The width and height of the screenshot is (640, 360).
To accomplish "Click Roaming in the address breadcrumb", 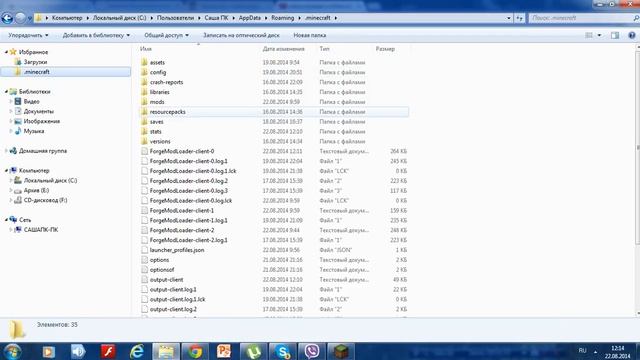I will click(282, 18).
